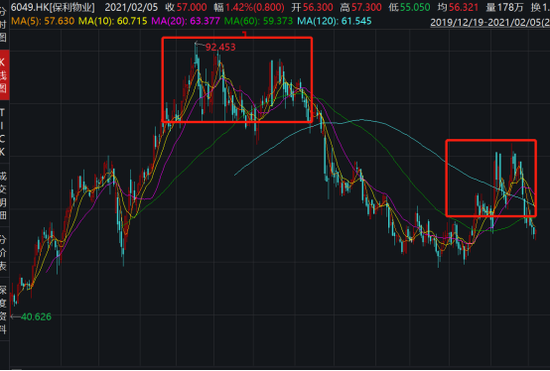Image resolution: width=550 pixels, height=371 pixels.
Task: Click the peak price marker 92.453
Action: (220, 47)
